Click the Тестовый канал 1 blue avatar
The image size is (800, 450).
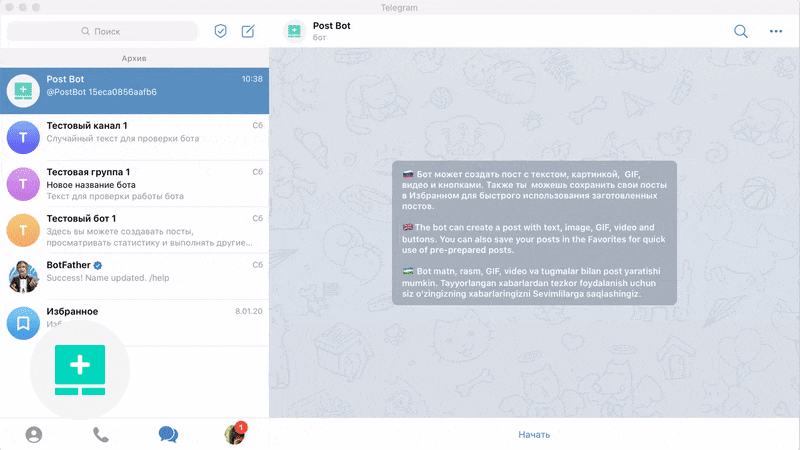click(x=23, y=137)
